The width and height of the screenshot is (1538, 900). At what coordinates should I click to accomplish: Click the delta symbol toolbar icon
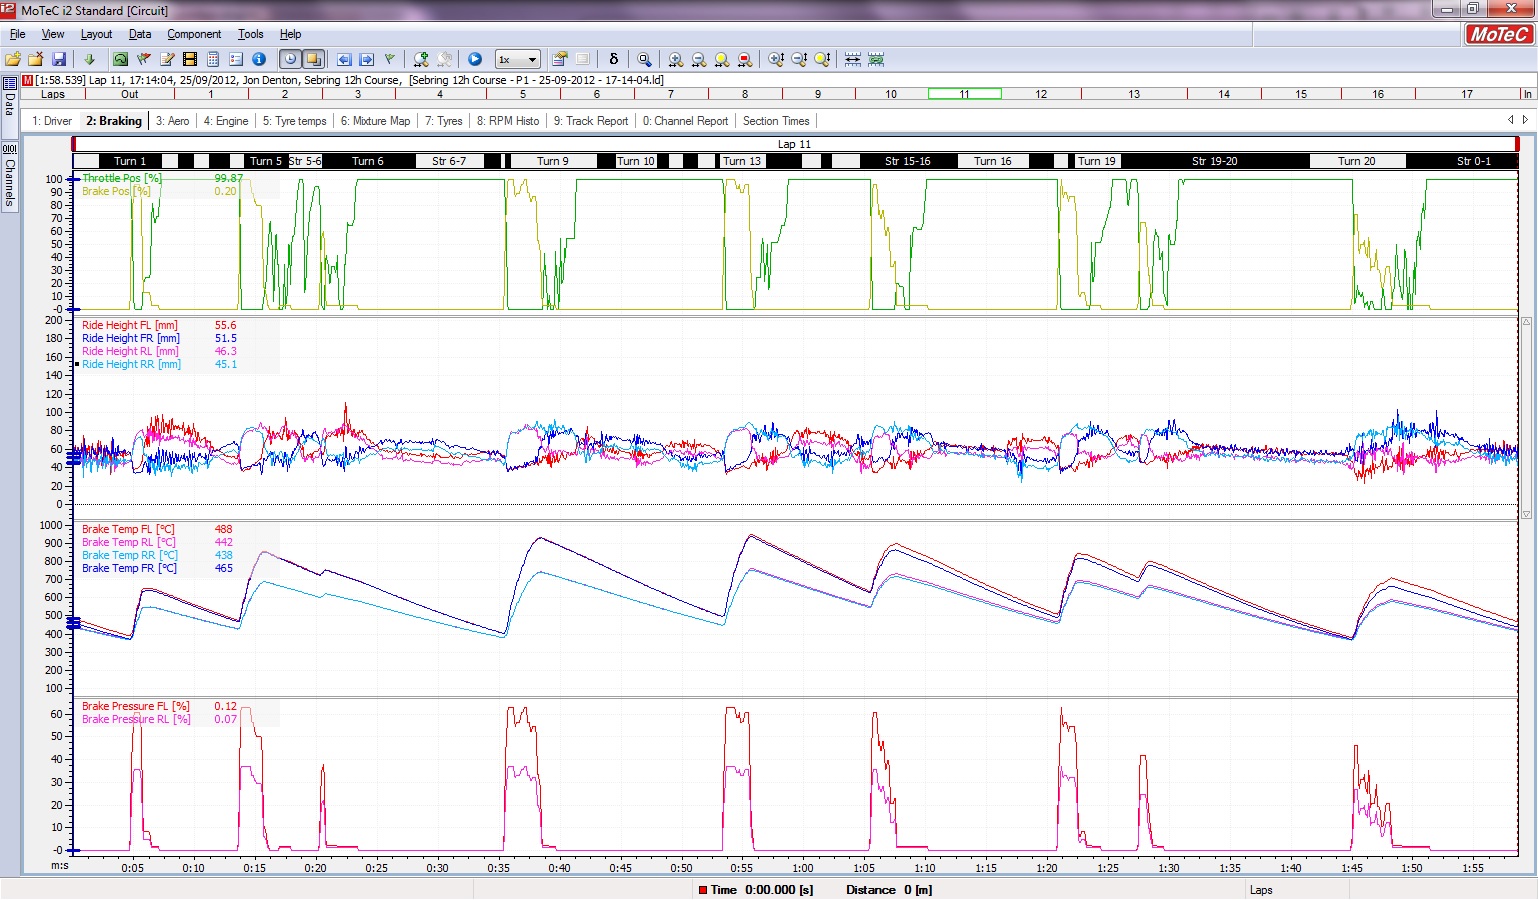[614, 60]
